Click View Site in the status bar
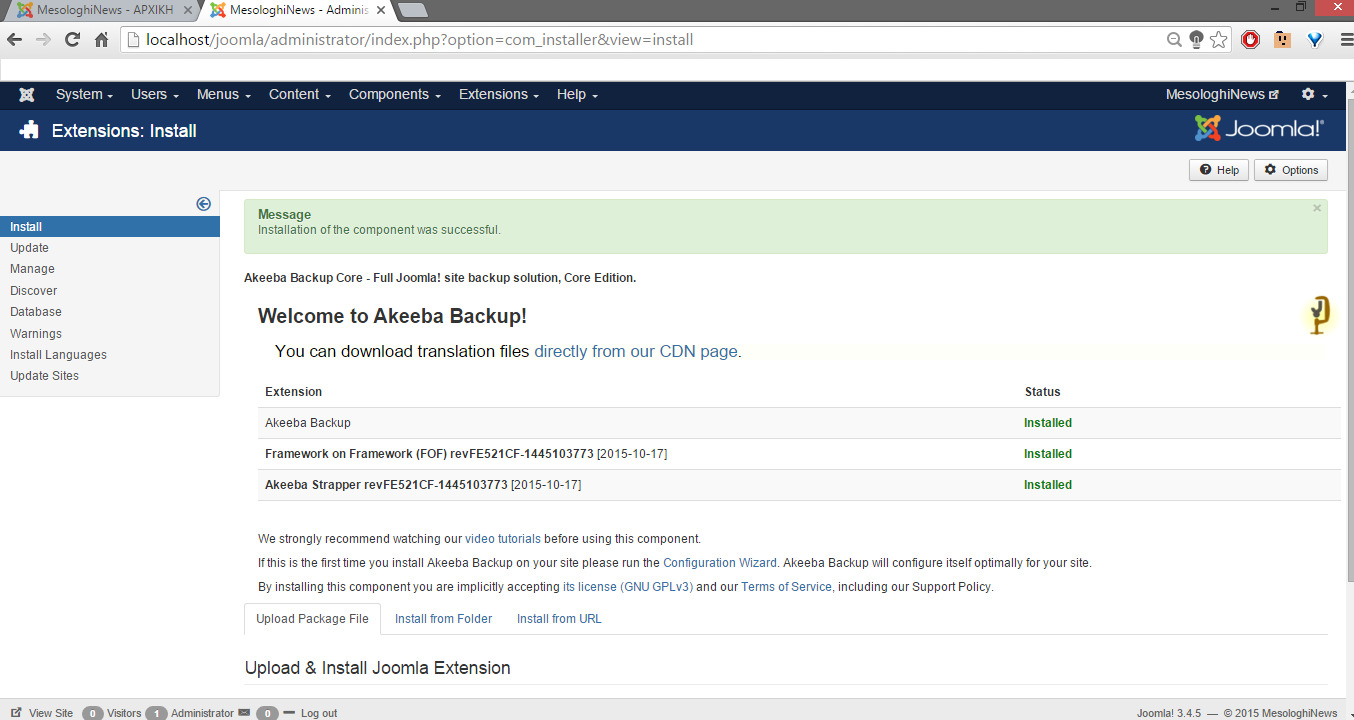Image resolution: width=1354 pixels, height=720 pixels. coord(42,713)
